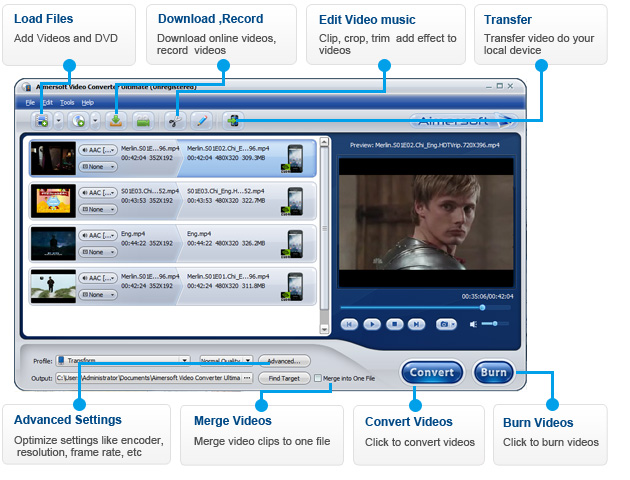Select the S01E03 video thumbnail
630x480 pixels.
pos(53,201)
